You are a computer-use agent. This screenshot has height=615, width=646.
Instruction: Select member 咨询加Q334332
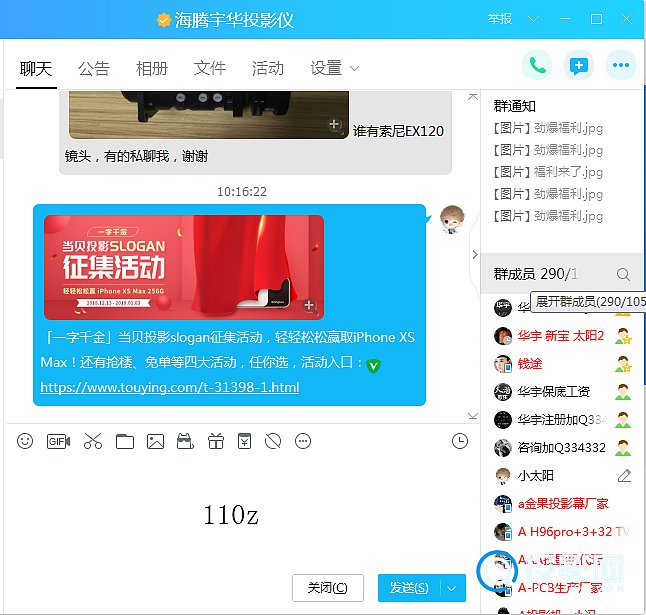click(562, 448)
